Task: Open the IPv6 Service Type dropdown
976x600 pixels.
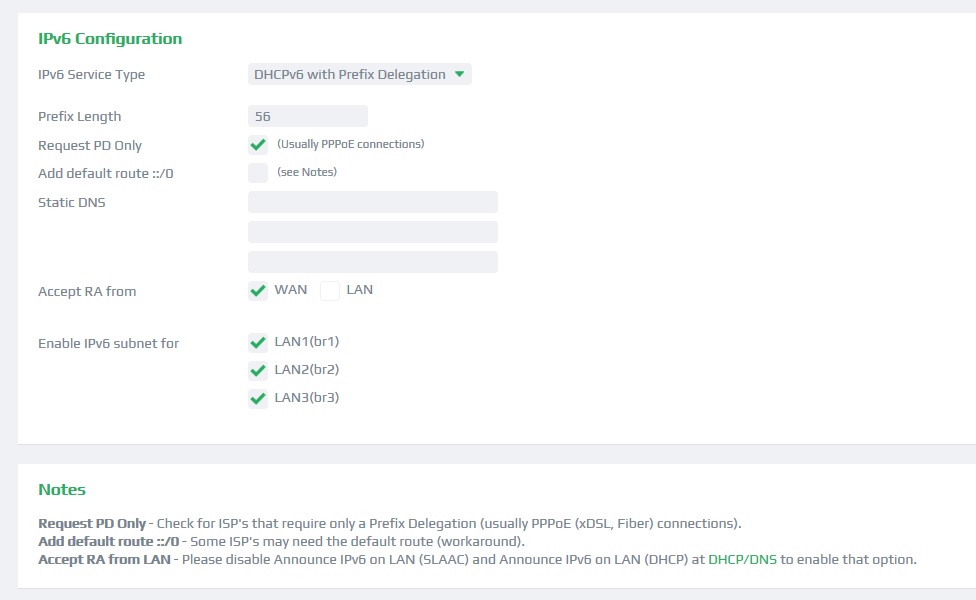Action: tap(359, 74)
